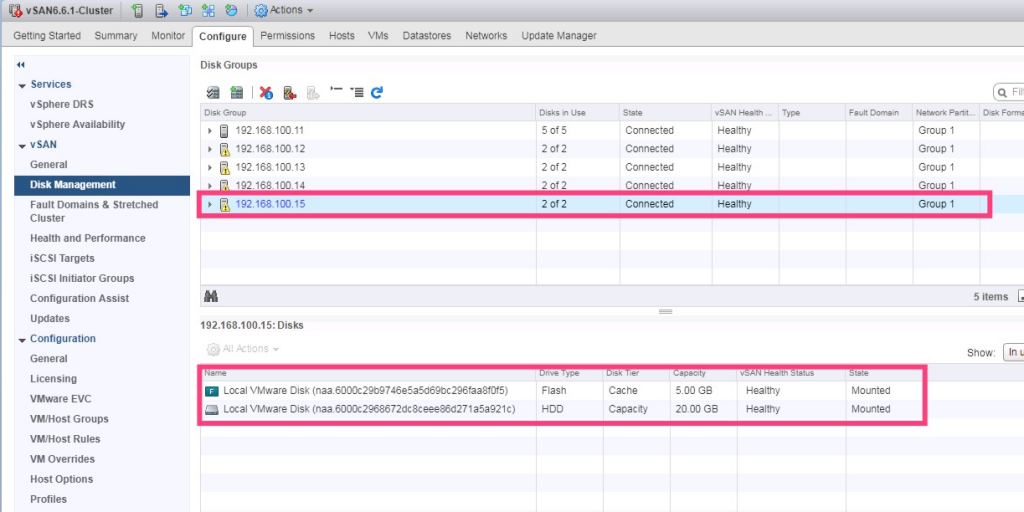
Task: Sort disks by Drive Type column
Action: coord(569,374)
